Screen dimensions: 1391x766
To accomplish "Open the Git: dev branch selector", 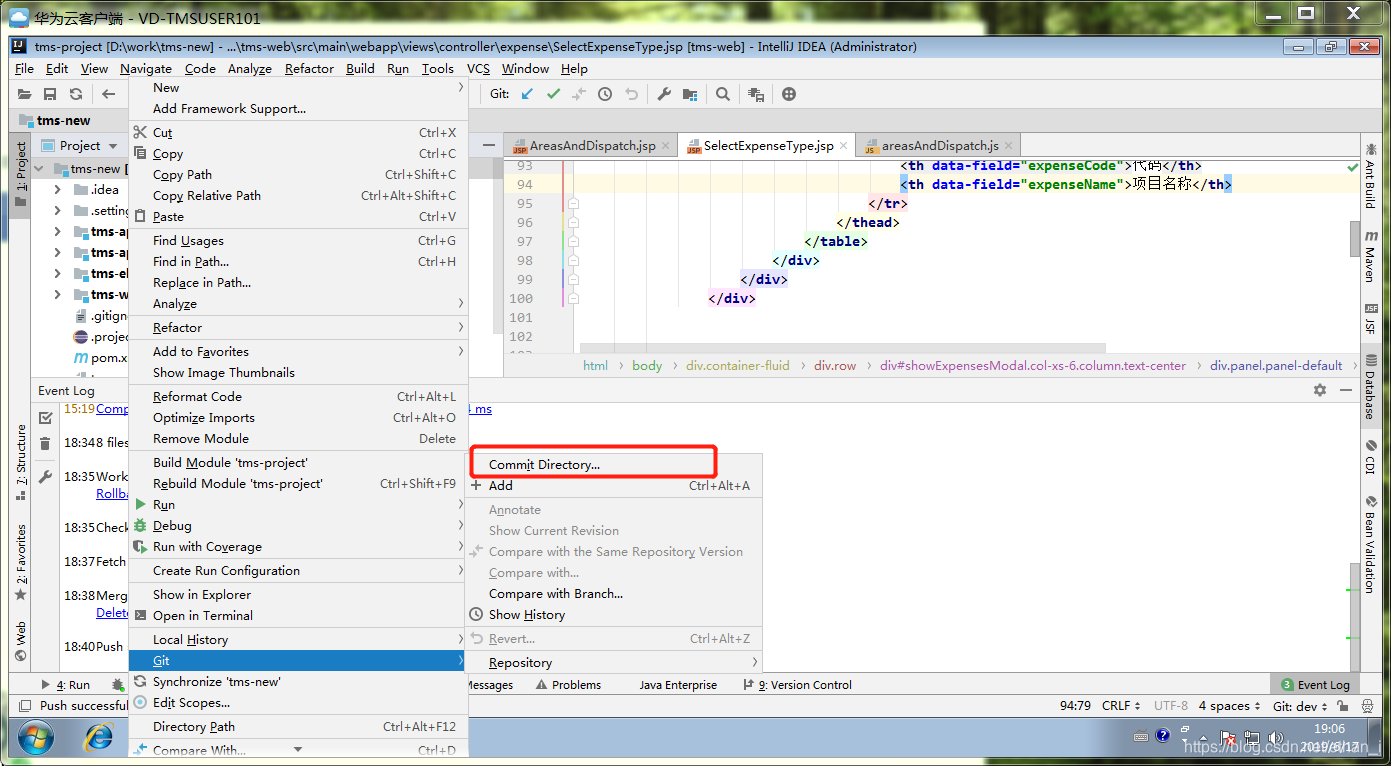I will pyautogui.click(x=1301, y=706).
